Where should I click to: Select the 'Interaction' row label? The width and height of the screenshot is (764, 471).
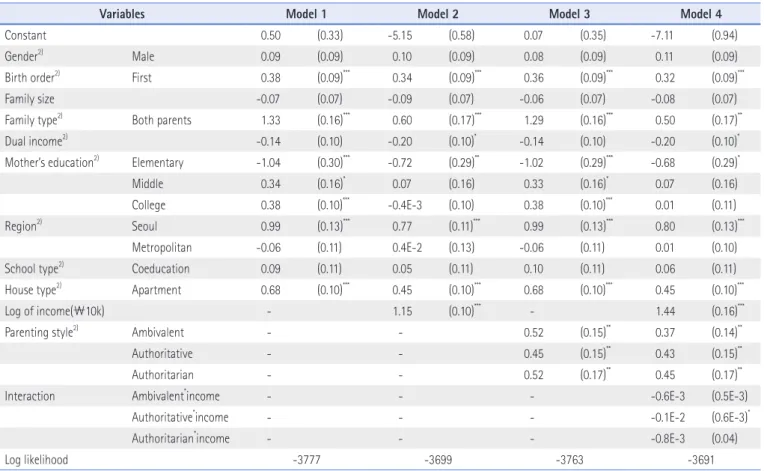point(29,396)
